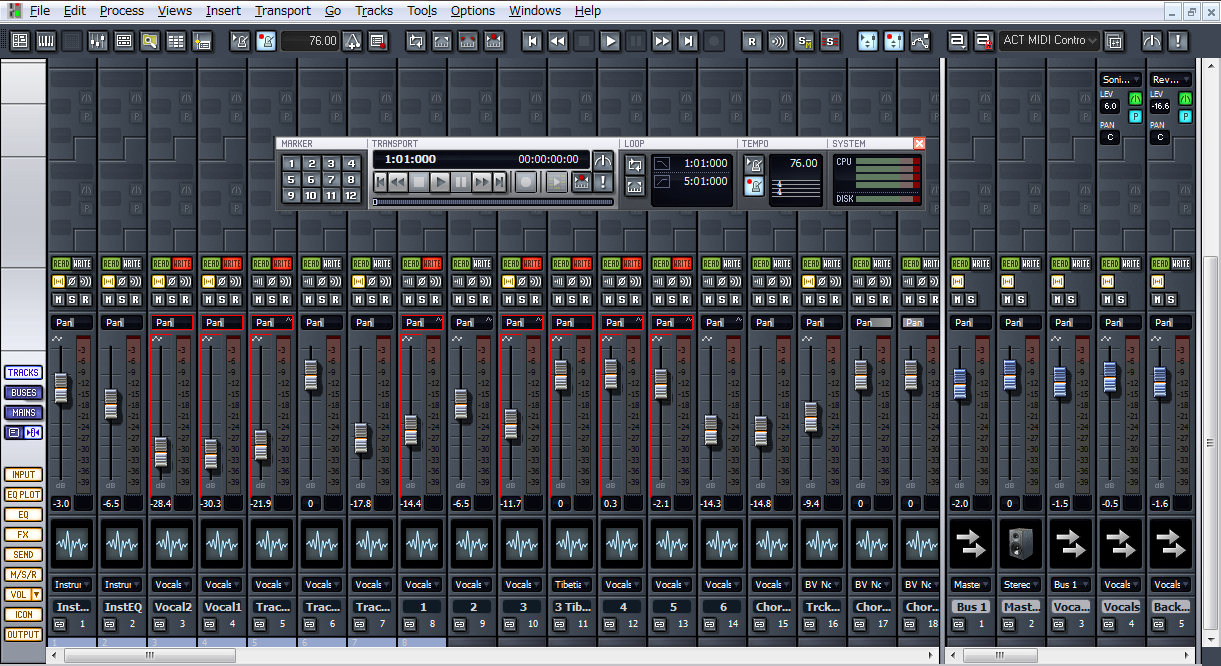1221x666 pixels.
Task: Open the Master output dropdown on Bus 1
Action: pos(971,585)
